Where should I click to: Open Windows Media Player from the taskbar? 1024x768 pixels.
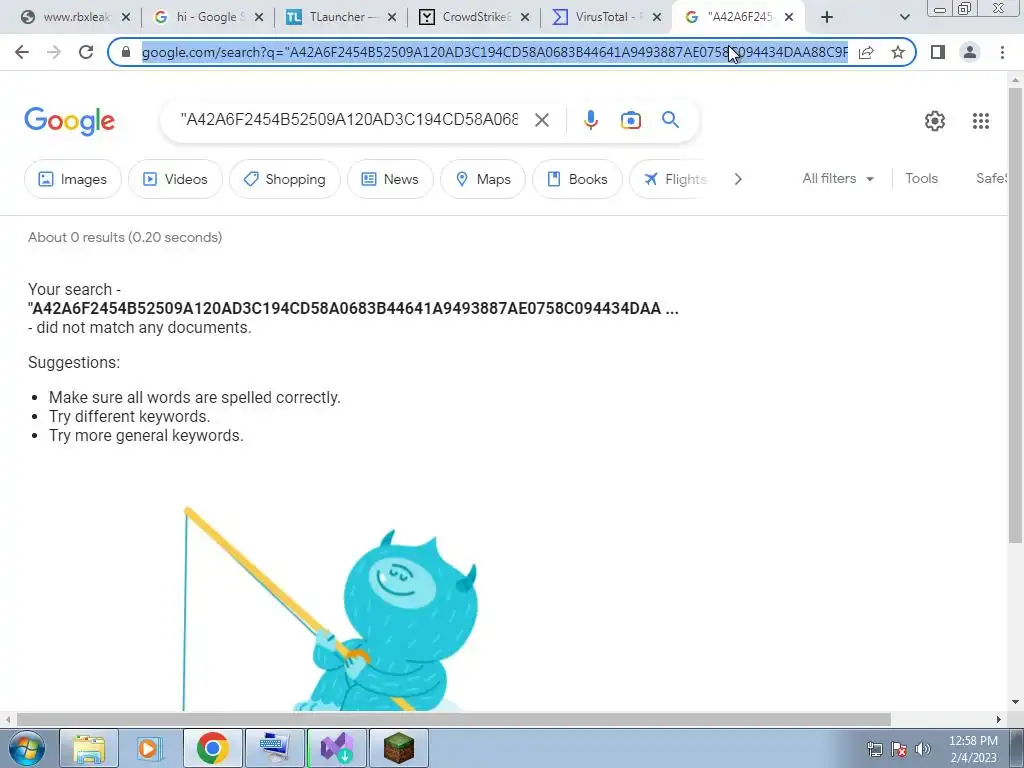click(x=150, y=748)
